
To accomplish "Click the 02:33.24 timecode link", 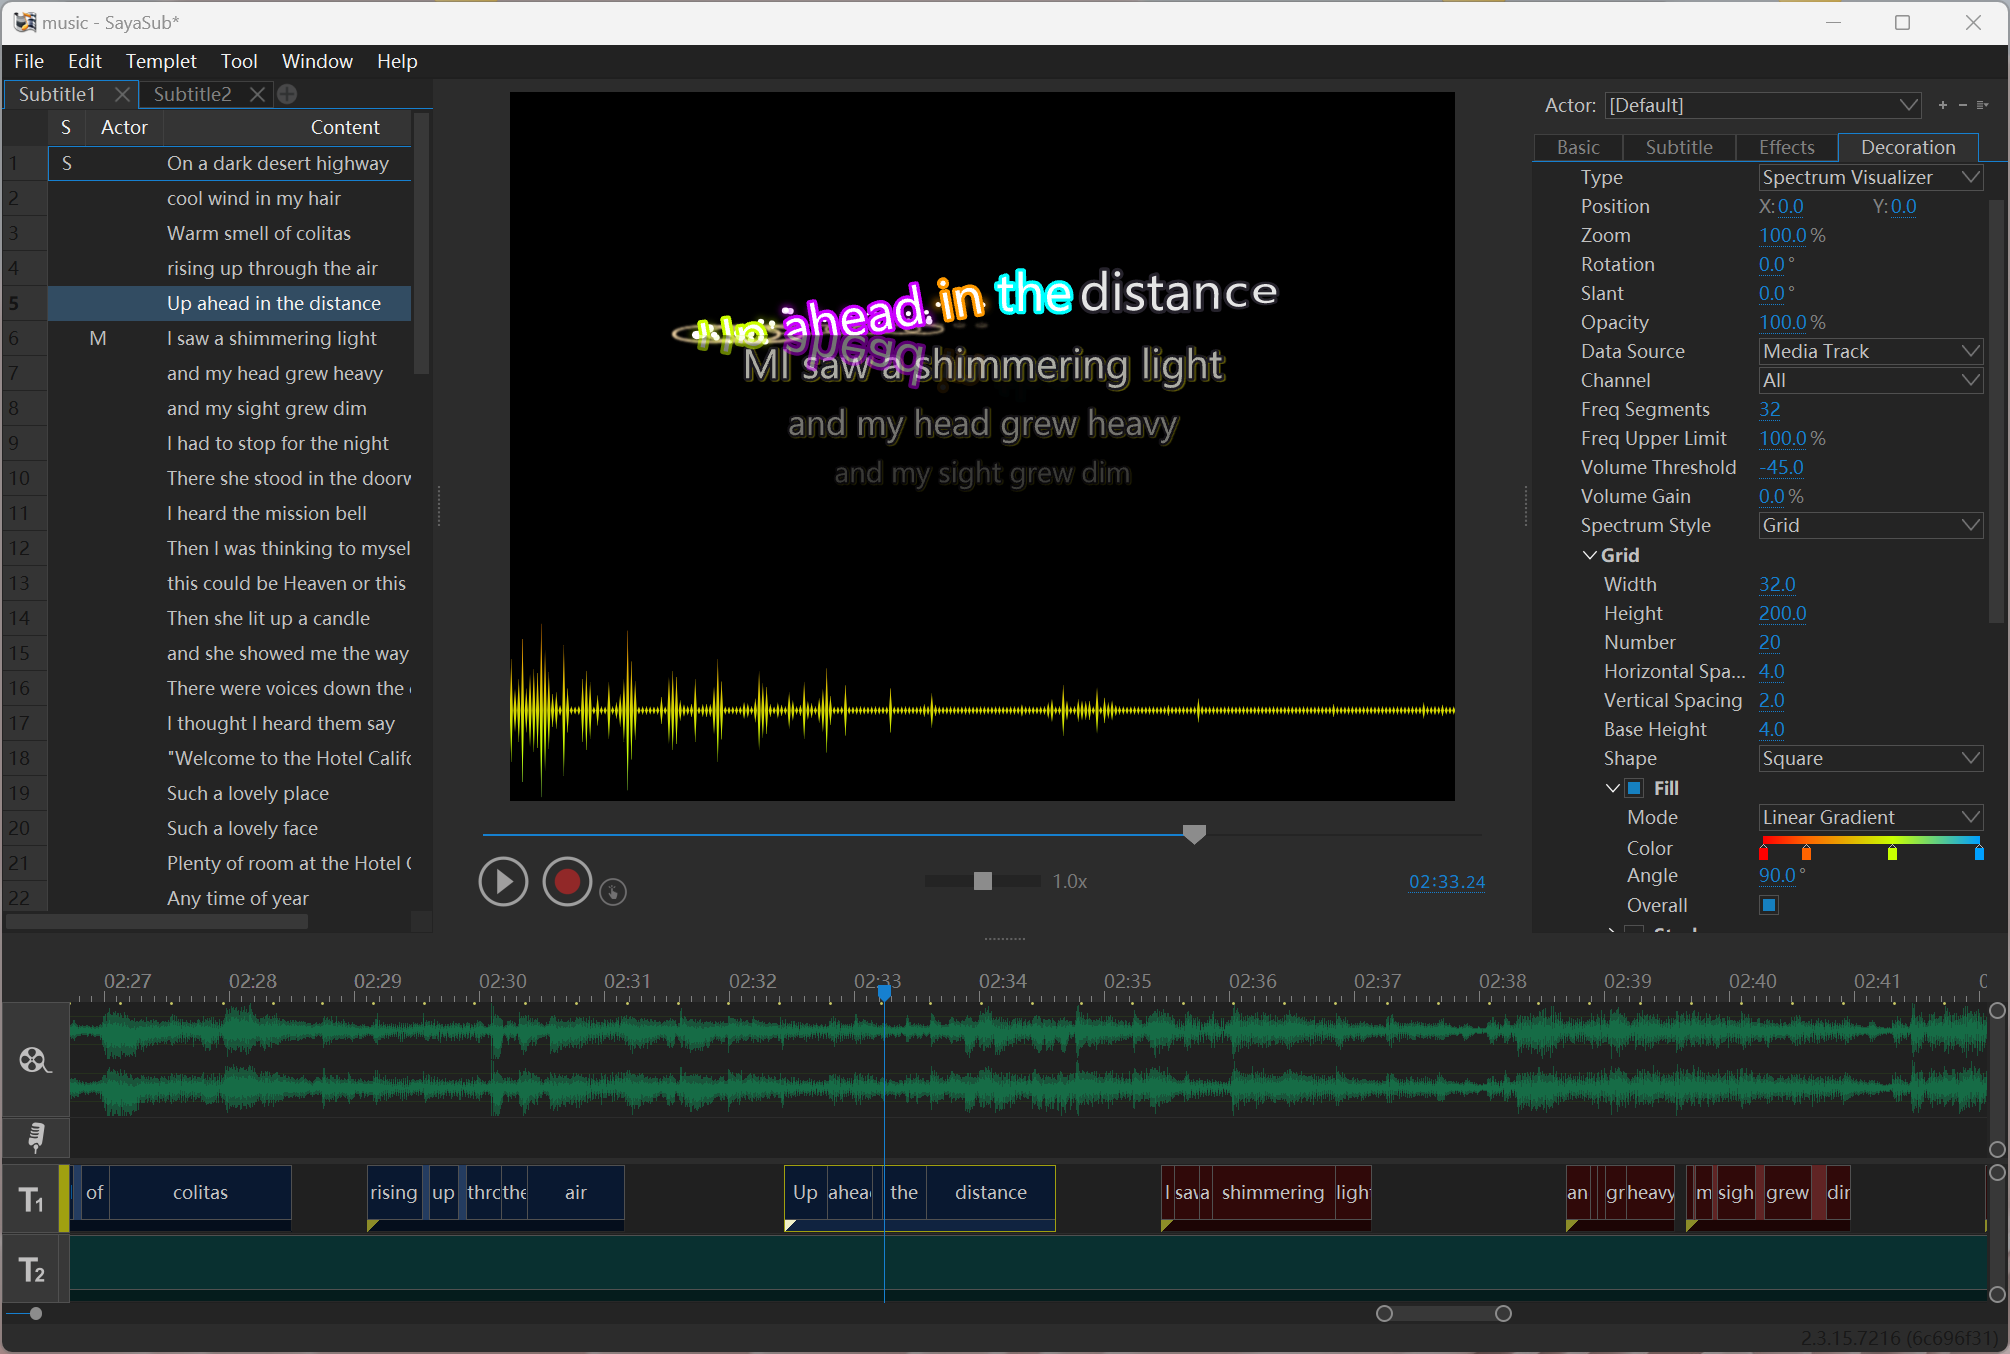I will [1447, 881].
